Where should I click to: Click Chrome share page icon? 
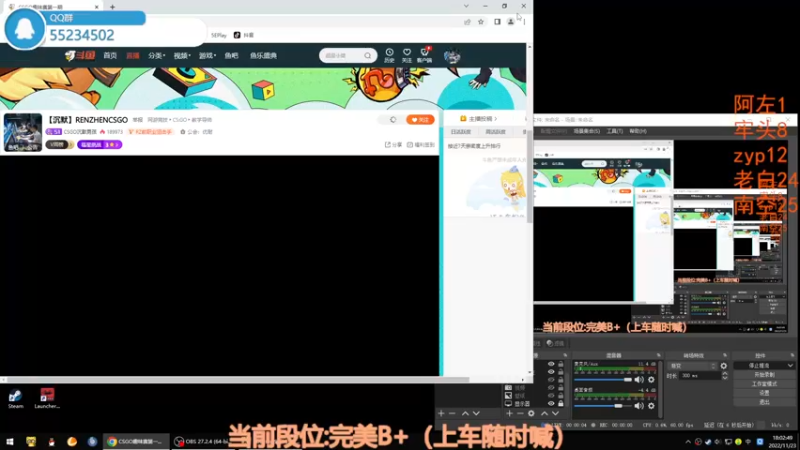coord(467,22)
